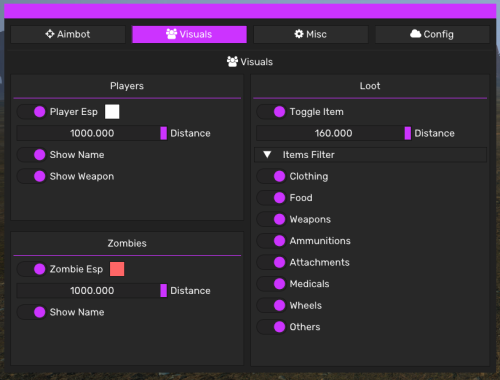Click the Players distance slider

pos(92,133)
